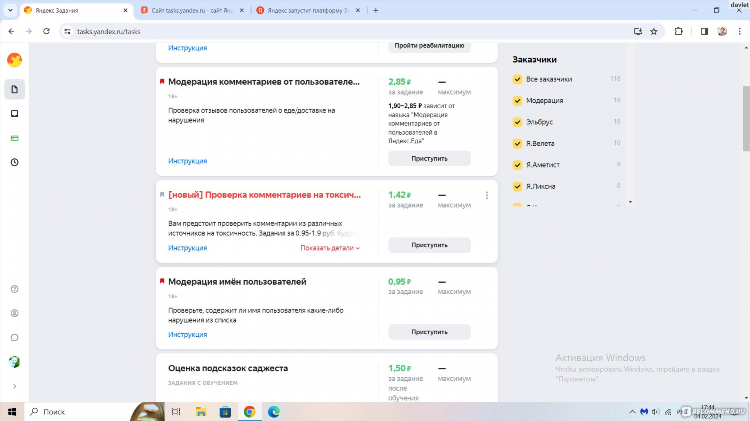Toggle bookmark flag on Модерация имён пользователей

[x=162, y=281]
